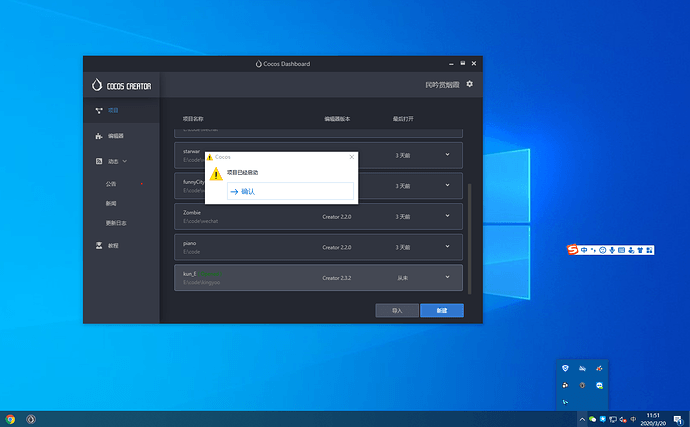Click the Cocos Creator logo
The image size is (690, 427).
click(x=121, y=85)
